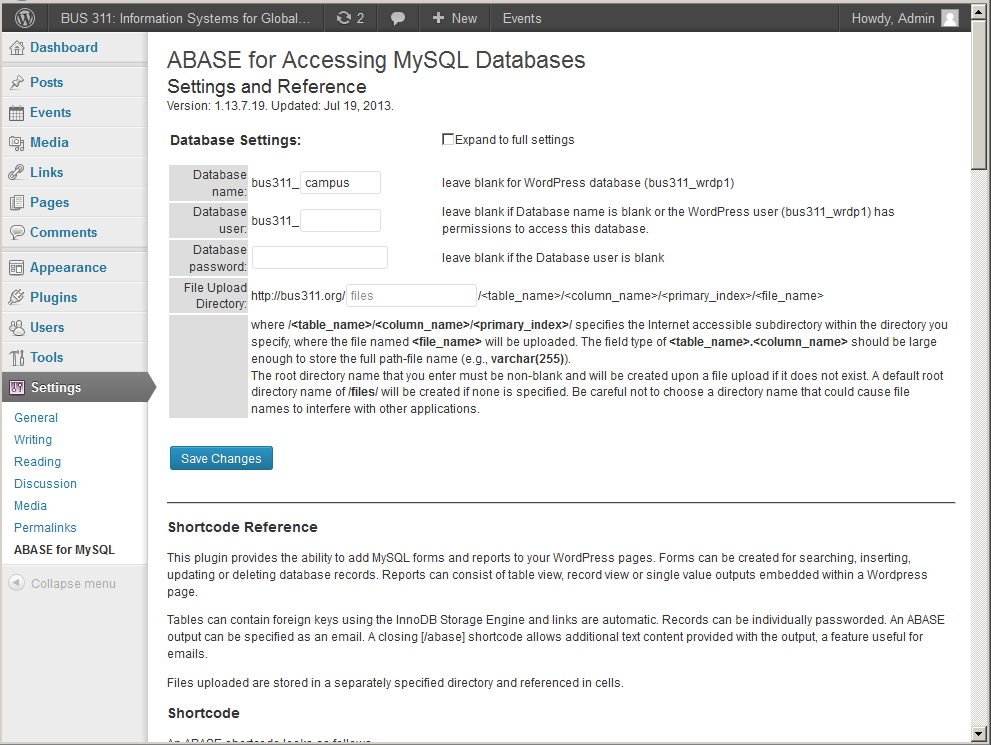Image resolution: width=991 pixels, height=745 pixels.
Task: Click the Users people icon
Action: (17, 327)
